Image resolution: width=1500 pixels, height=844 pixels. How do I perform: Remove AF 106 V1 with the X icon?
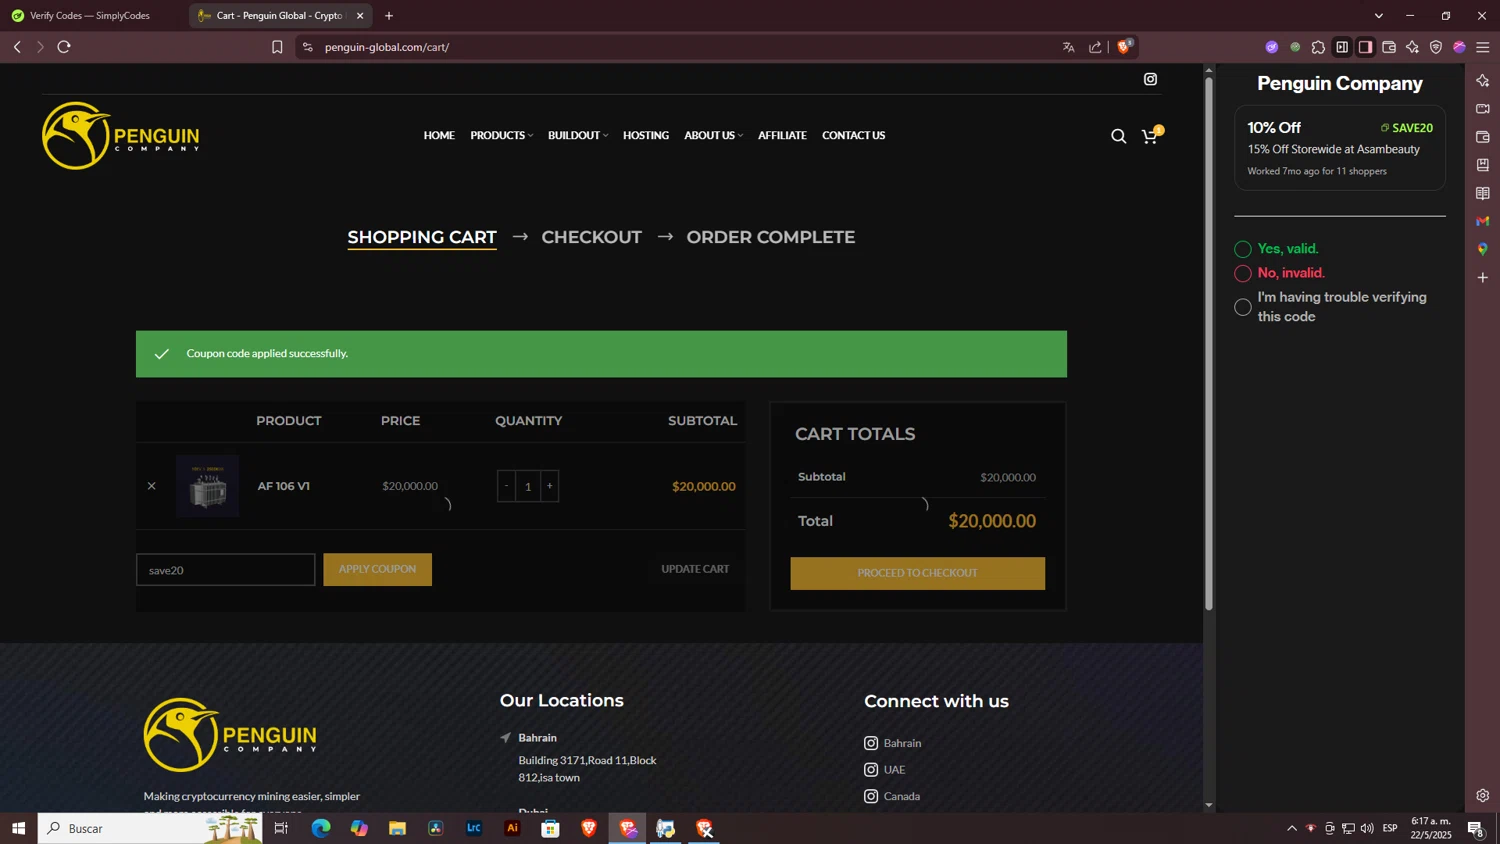(x=152, y=486)
